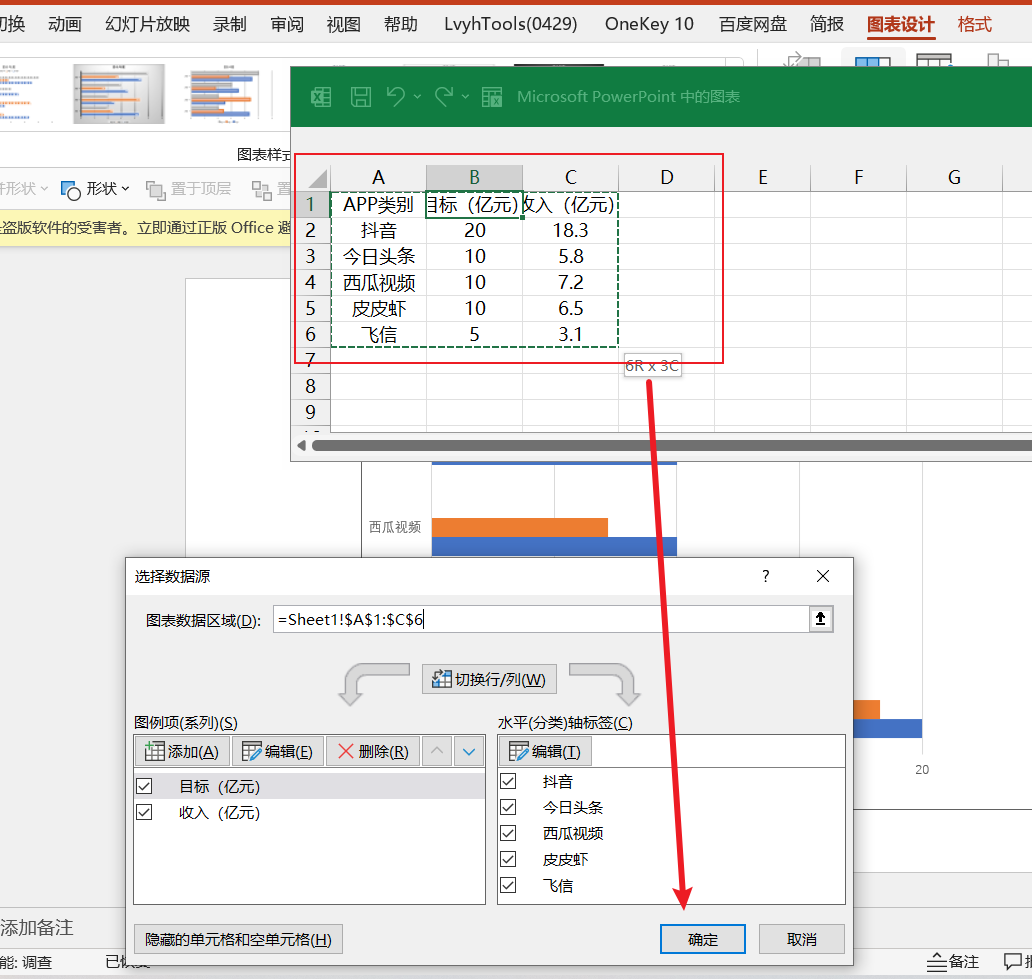
Task: Open the 幻灯片放映 ribbon tab
Action: (x=147, y=24)
